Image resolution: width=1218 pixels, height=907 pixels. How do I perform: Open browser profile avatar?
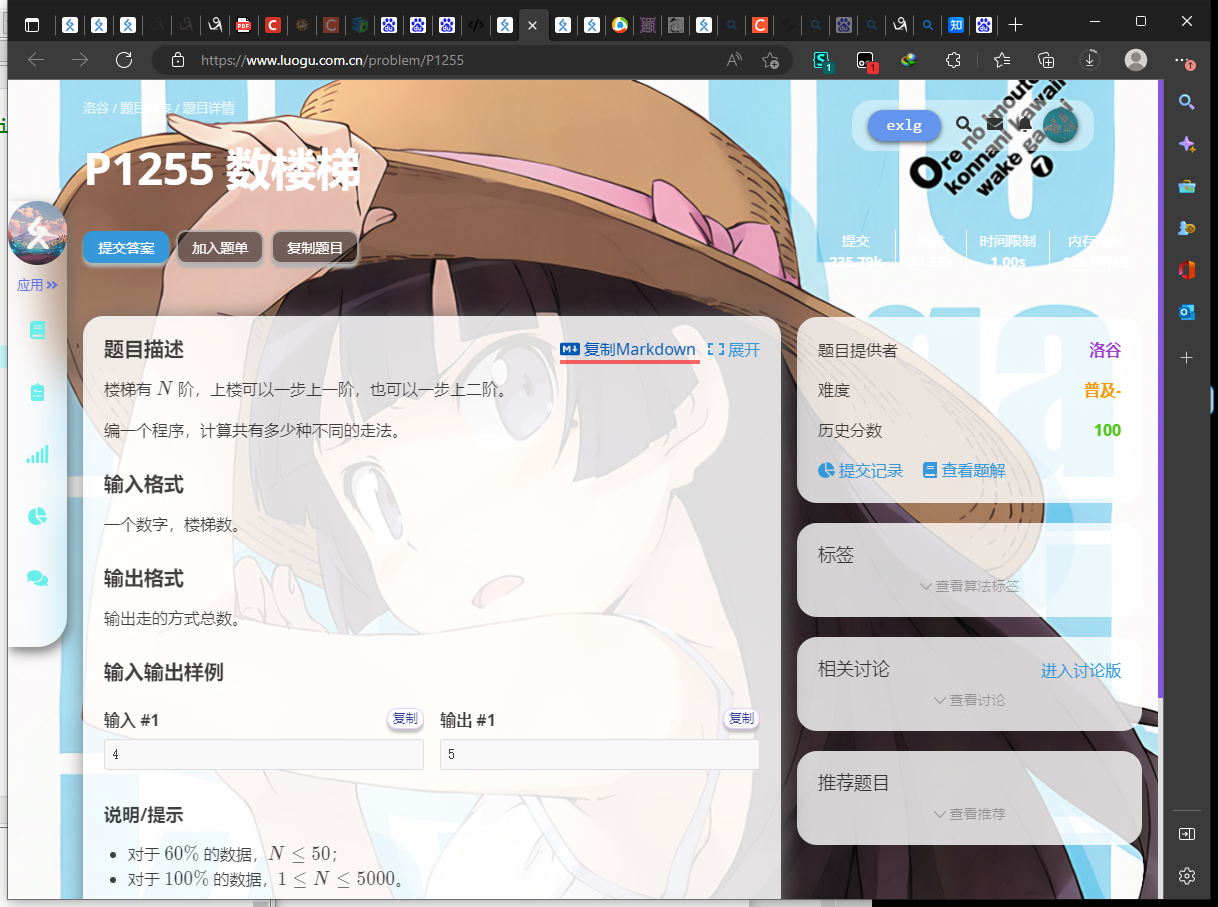[1136, 60]
